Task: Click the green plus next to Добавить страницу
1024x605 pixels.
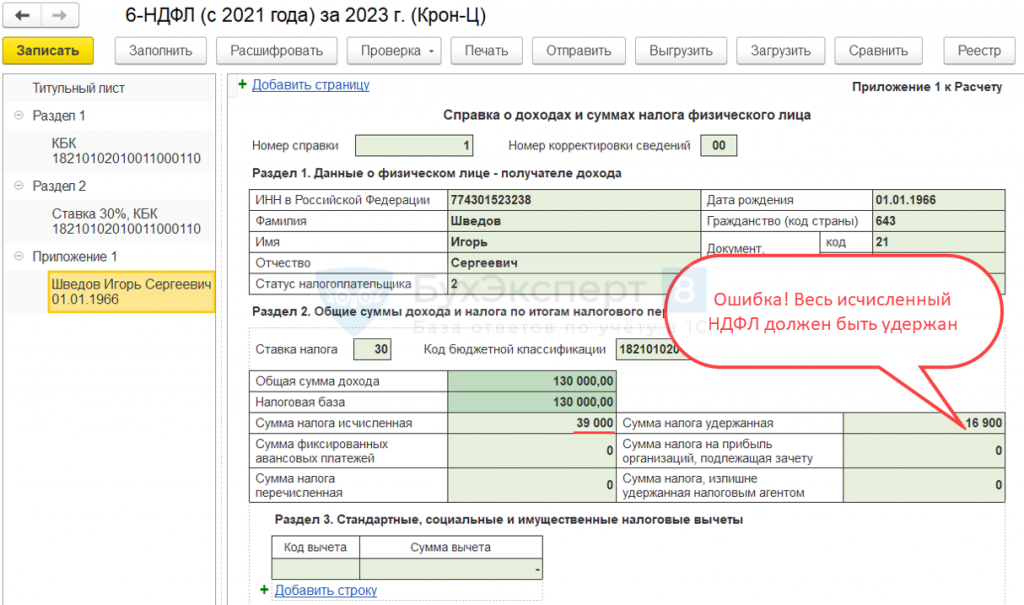Action: pyautogui.click(x=242, y=84)
